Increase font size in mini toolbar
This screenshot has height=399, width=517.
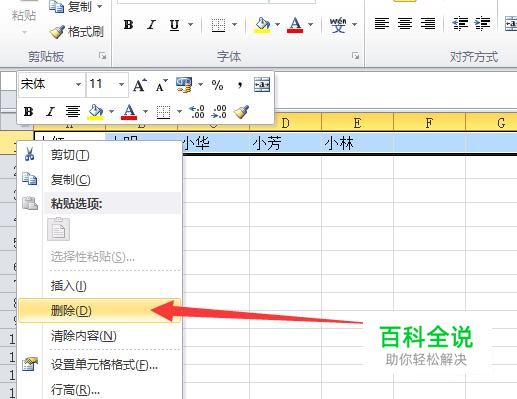(140, 85)
